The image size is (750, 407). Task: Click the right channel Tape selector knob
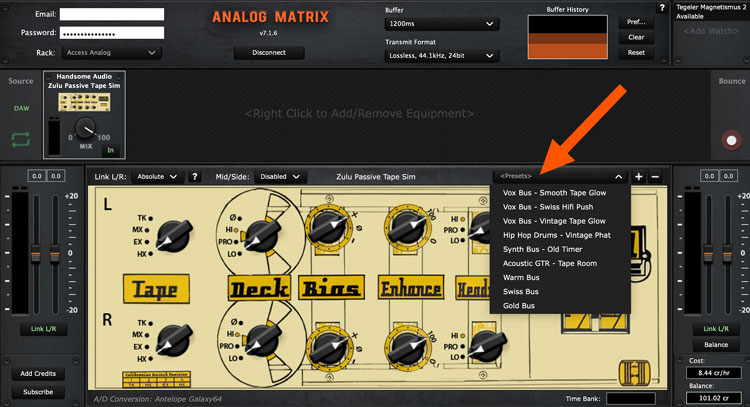174,340
